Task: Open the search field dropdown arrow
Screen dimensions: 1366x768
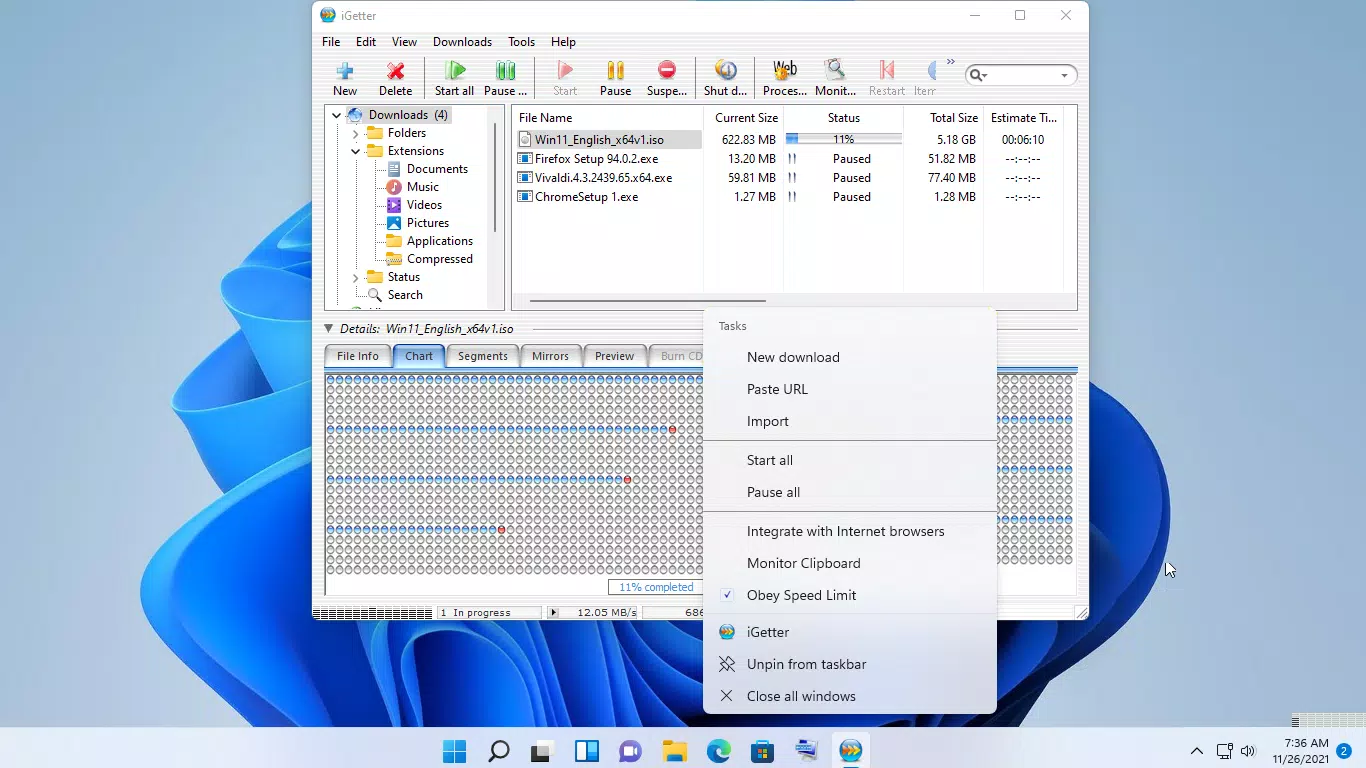Action: [1064, 75]
